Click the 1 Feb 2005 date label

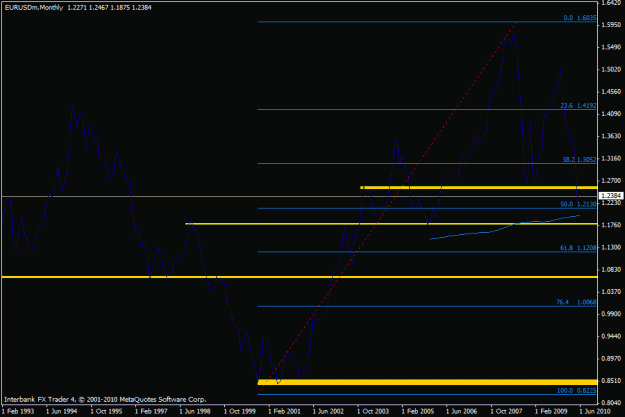(x=418, y=411)
